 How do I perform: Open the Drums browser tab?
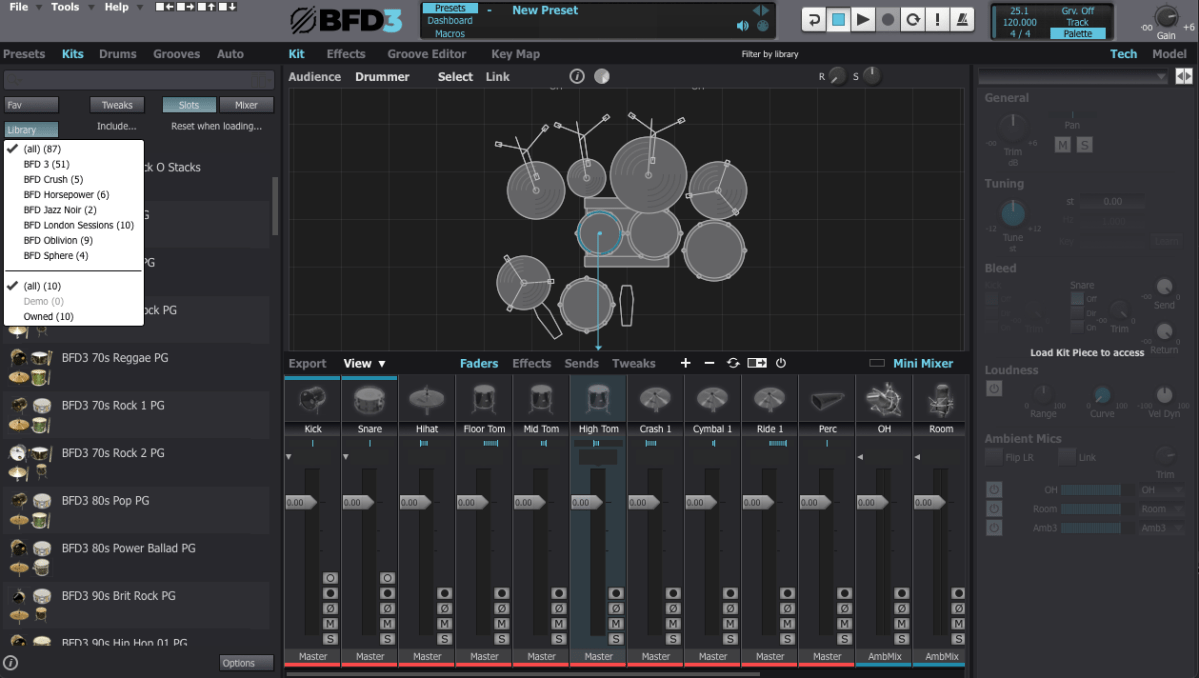click(x=117, y=54)
